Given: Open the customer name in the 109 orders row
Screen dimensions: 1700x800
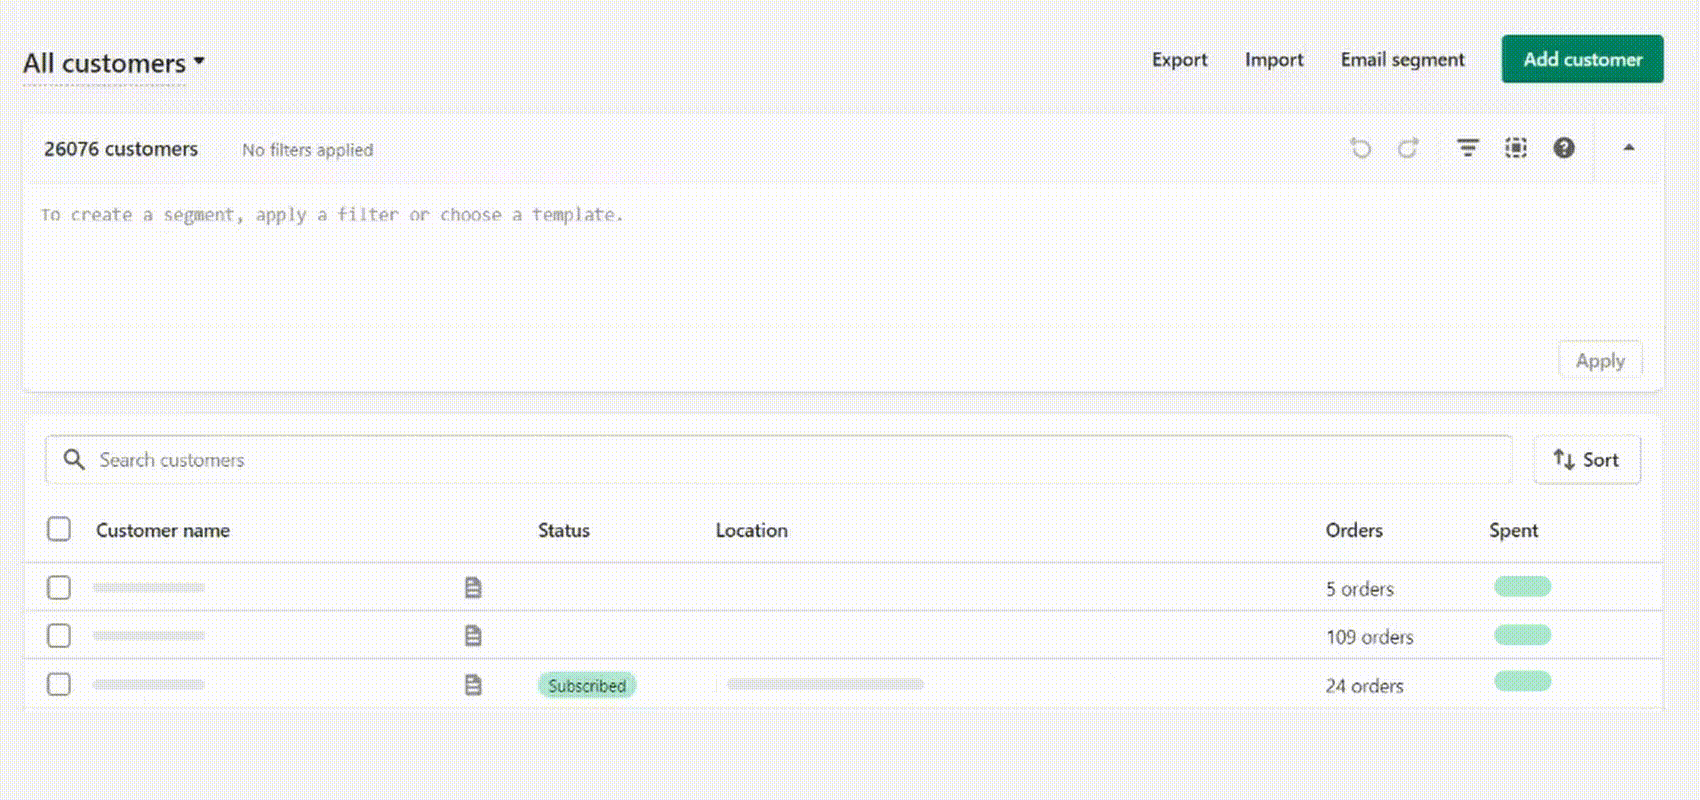Looking at the screenshot, I should coord(149,635).
